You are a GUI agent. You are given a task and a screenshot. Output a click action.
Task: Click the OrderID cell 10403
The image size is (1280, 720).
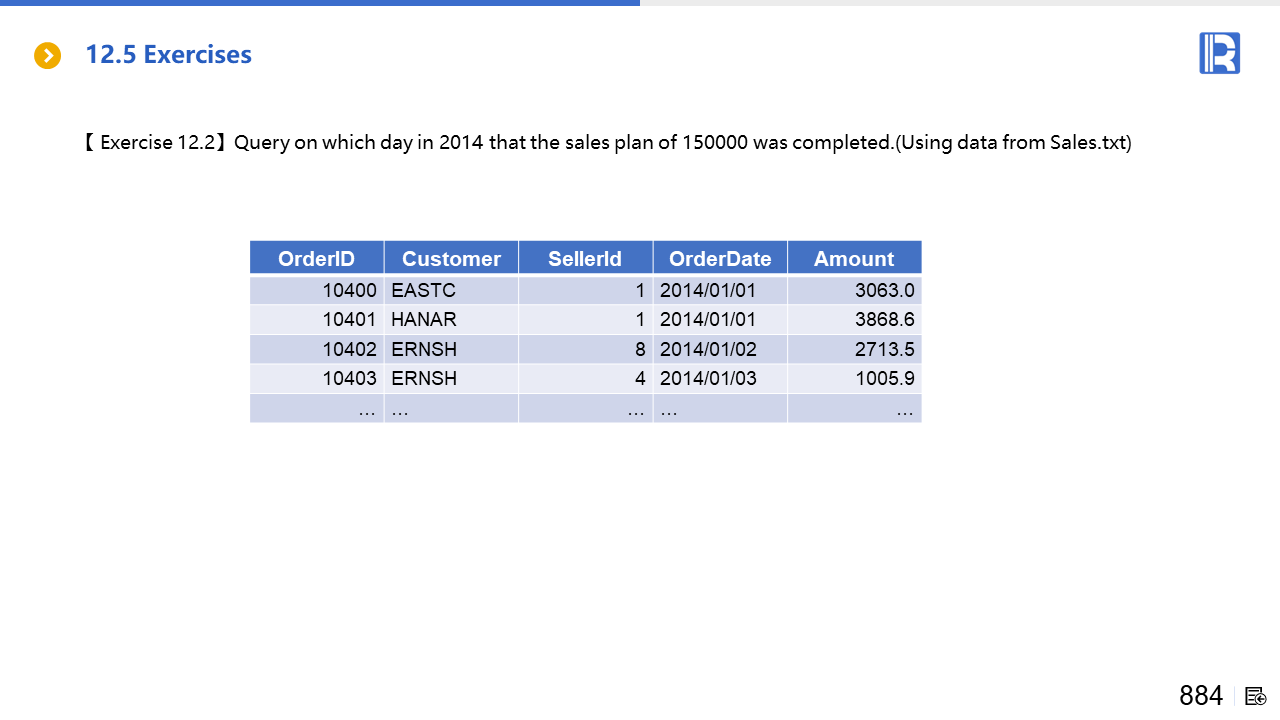pyautogui.click(x=349, y=379)
